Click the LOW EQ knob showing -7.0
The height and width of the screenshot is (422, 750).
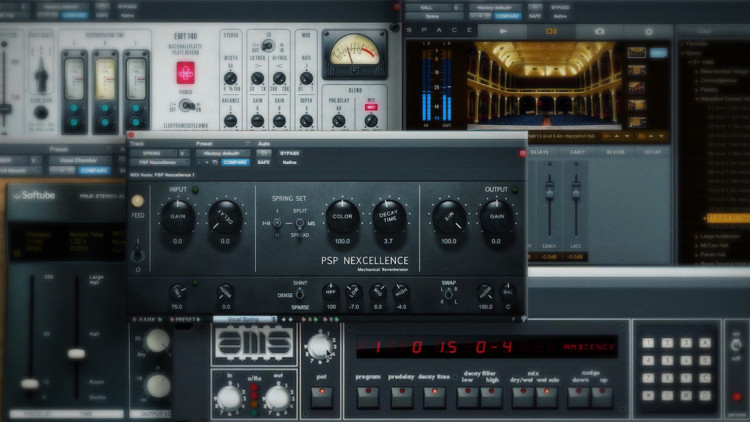coord(353,291)
